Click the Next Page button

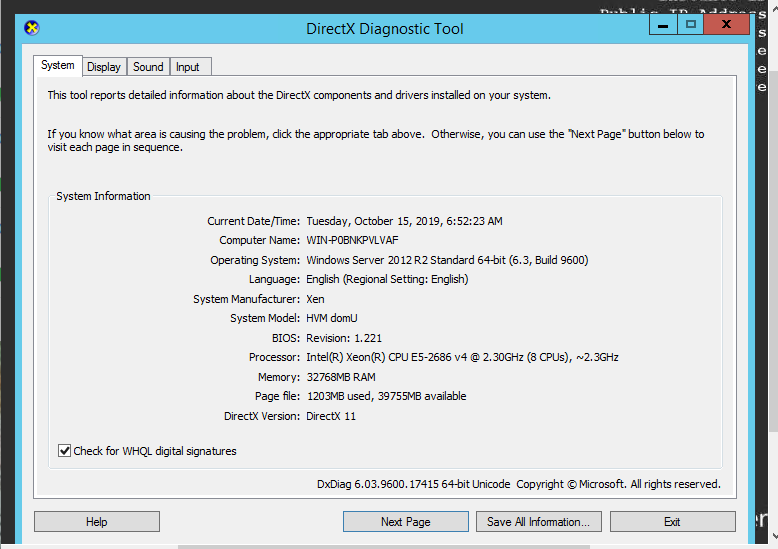click(x=405, y=522)
